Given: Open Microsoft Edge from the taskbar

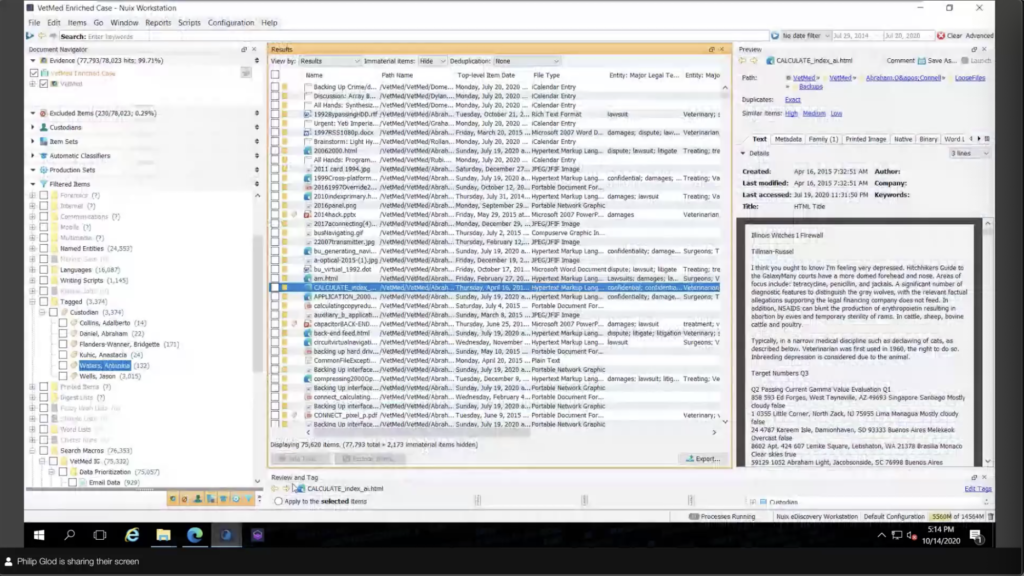Looking at the screenshot, I should (195, 535).
